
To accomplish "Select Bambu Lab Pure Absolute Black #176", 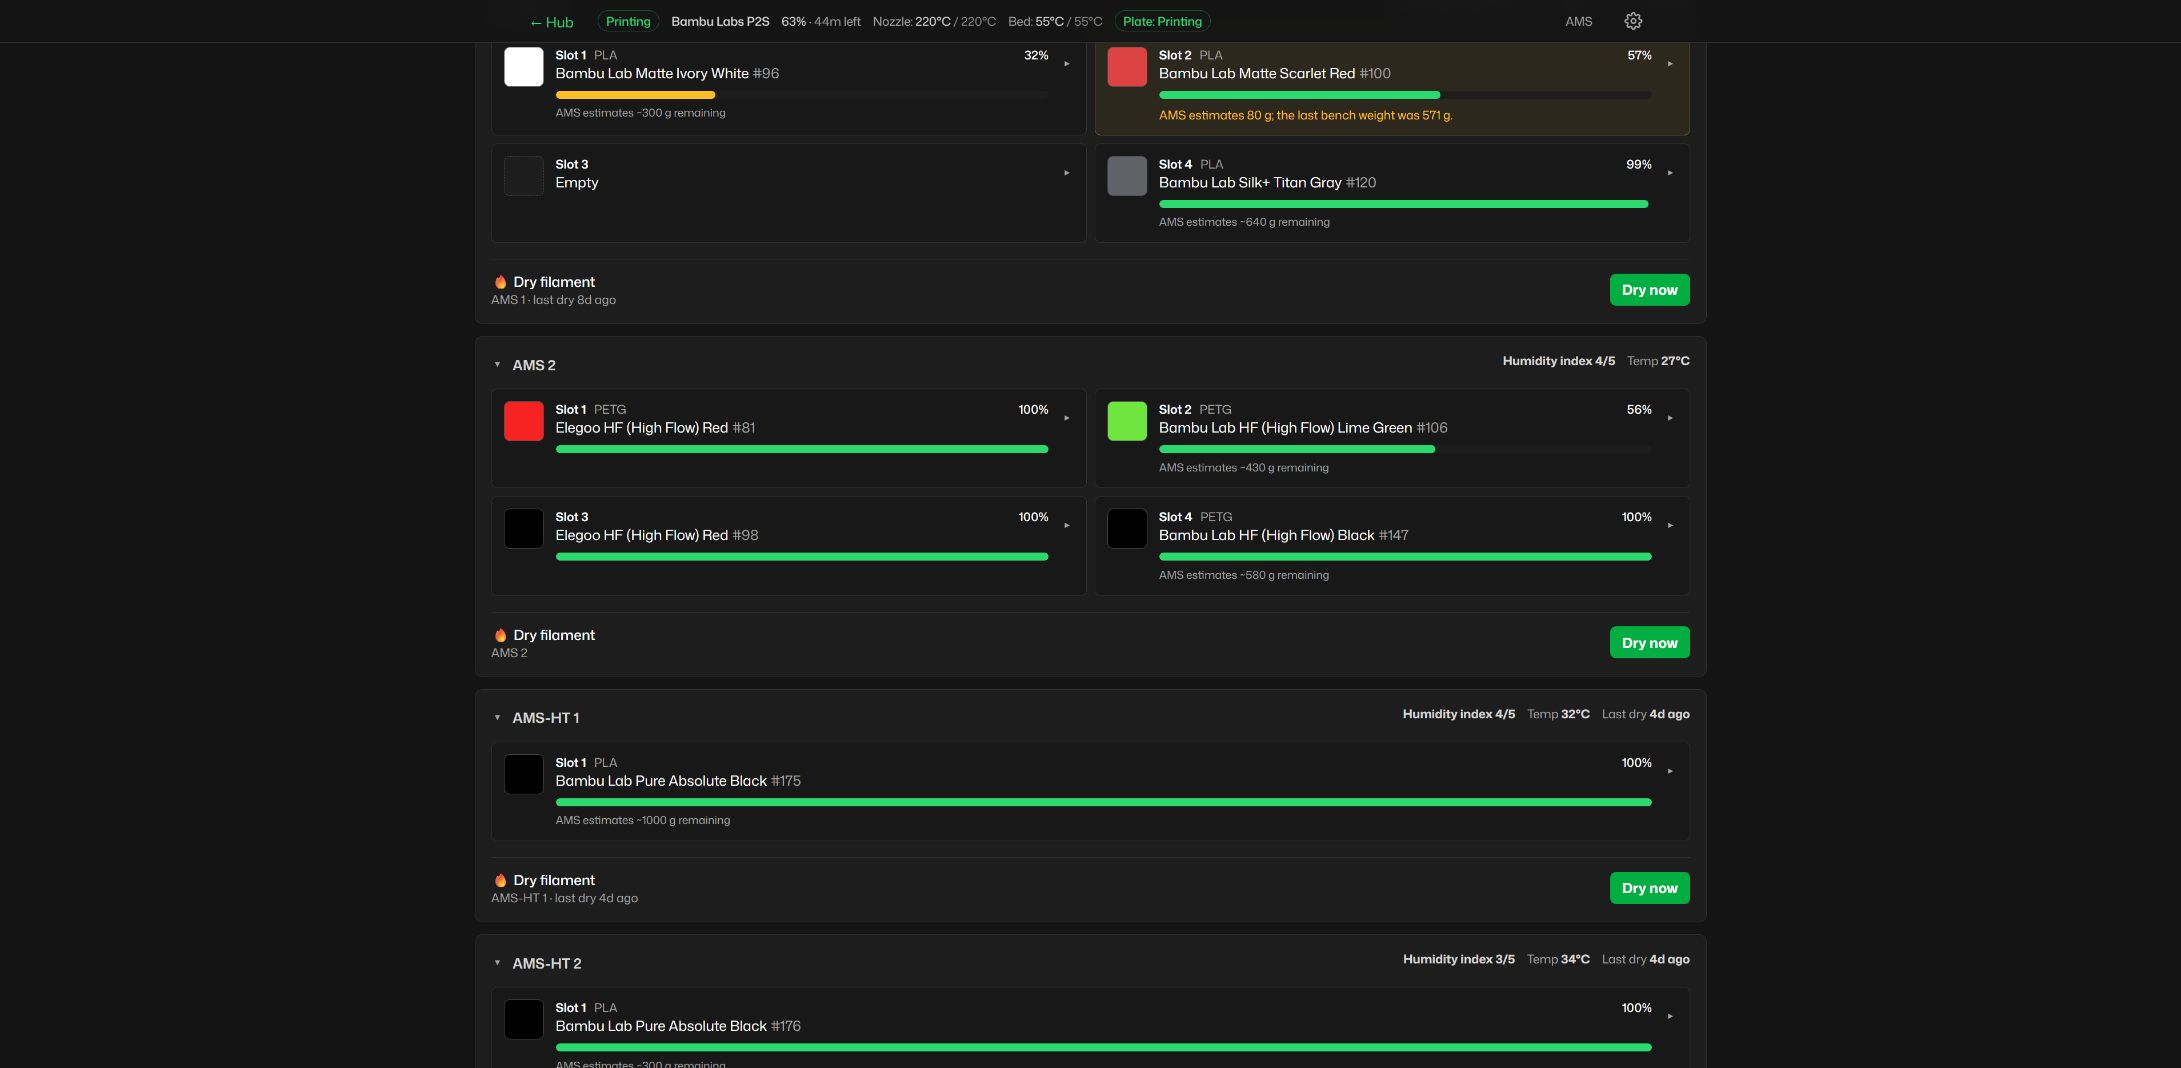I will click(678, 1026).
